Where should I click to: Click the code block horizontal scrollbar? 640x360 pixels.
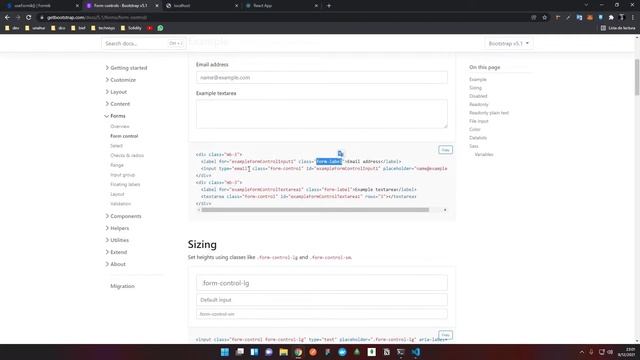tap(315, 210)
